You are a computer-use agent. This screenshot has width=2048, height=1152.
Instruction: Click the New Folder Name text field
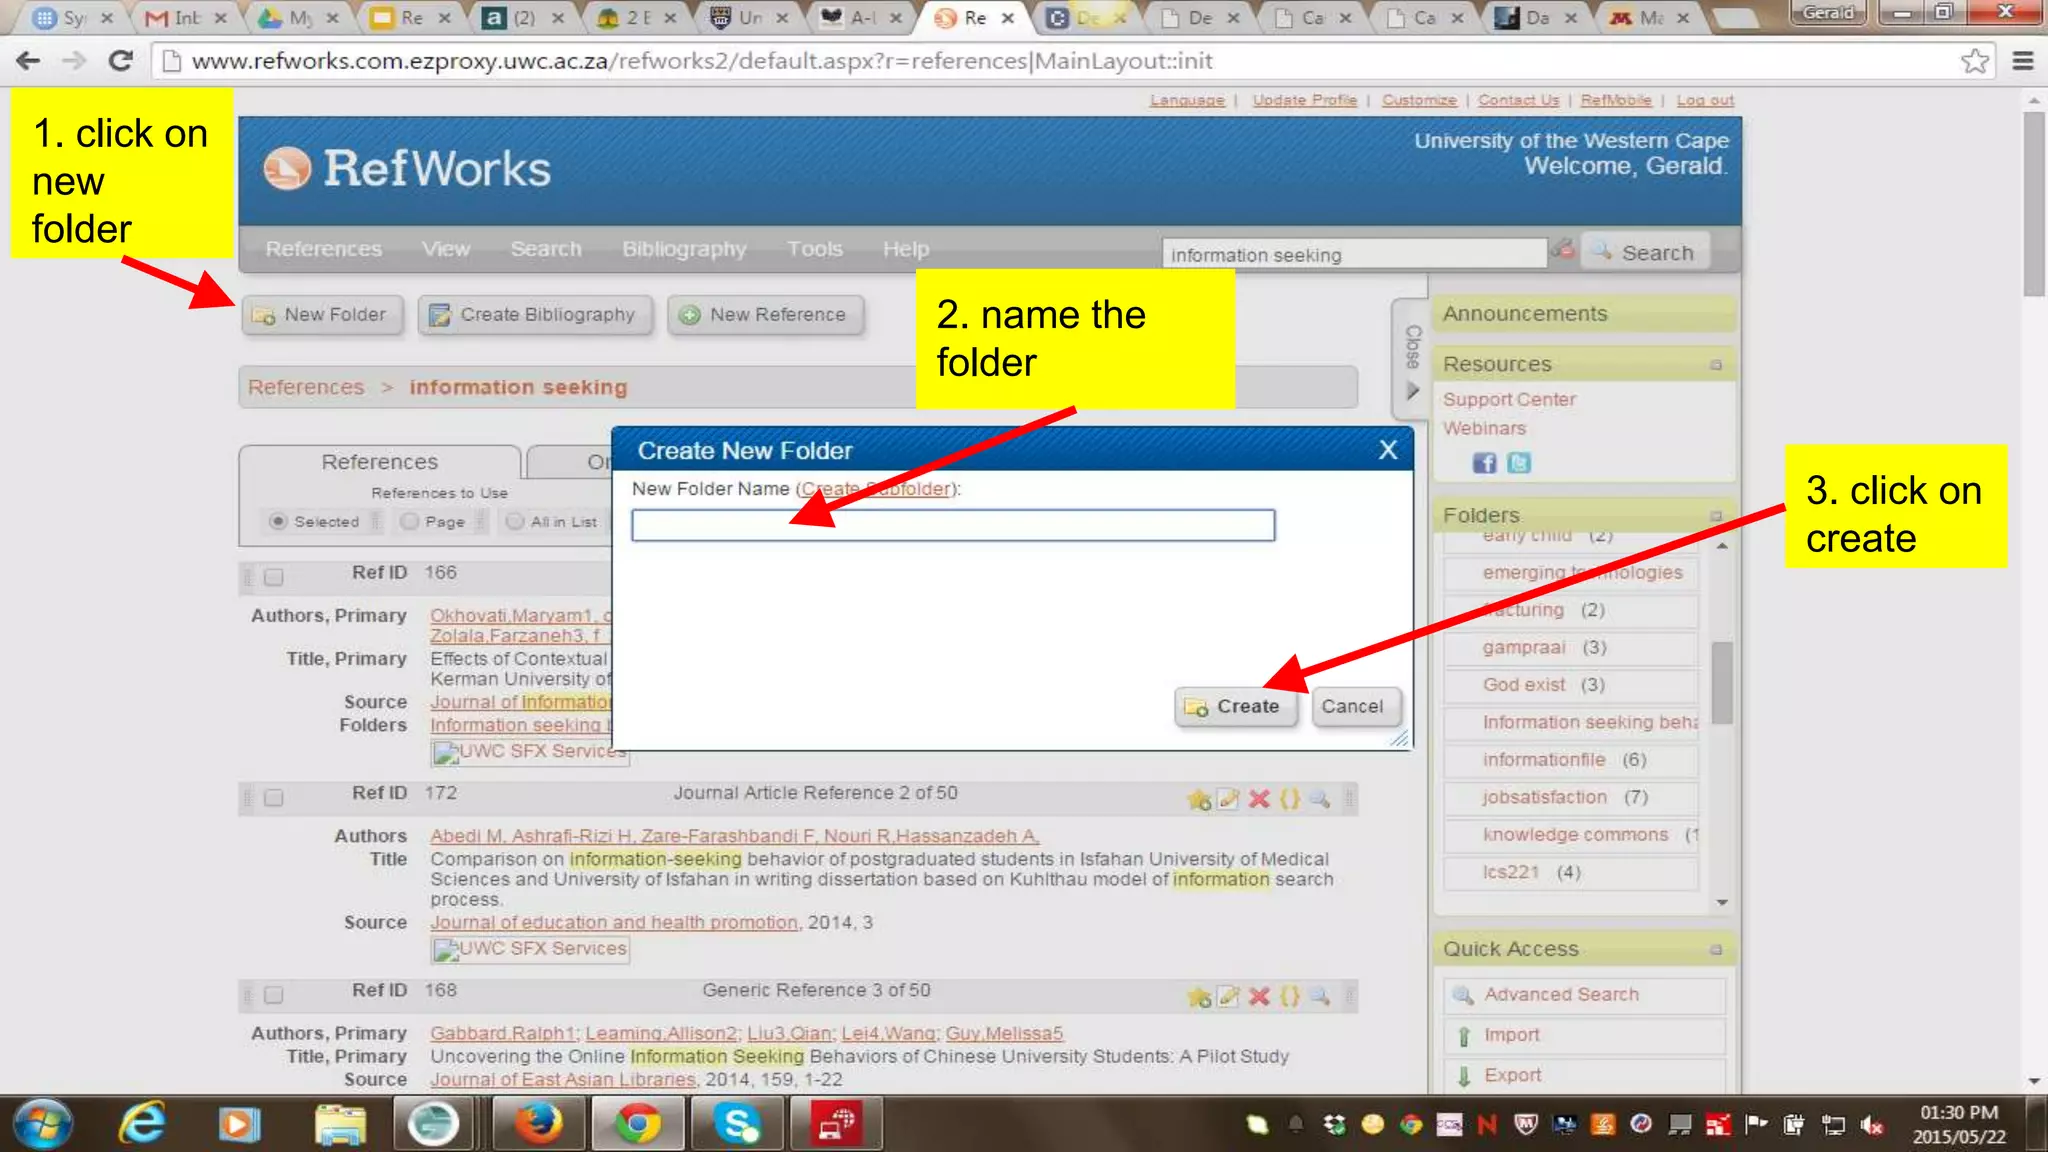(x=953, y=525)
